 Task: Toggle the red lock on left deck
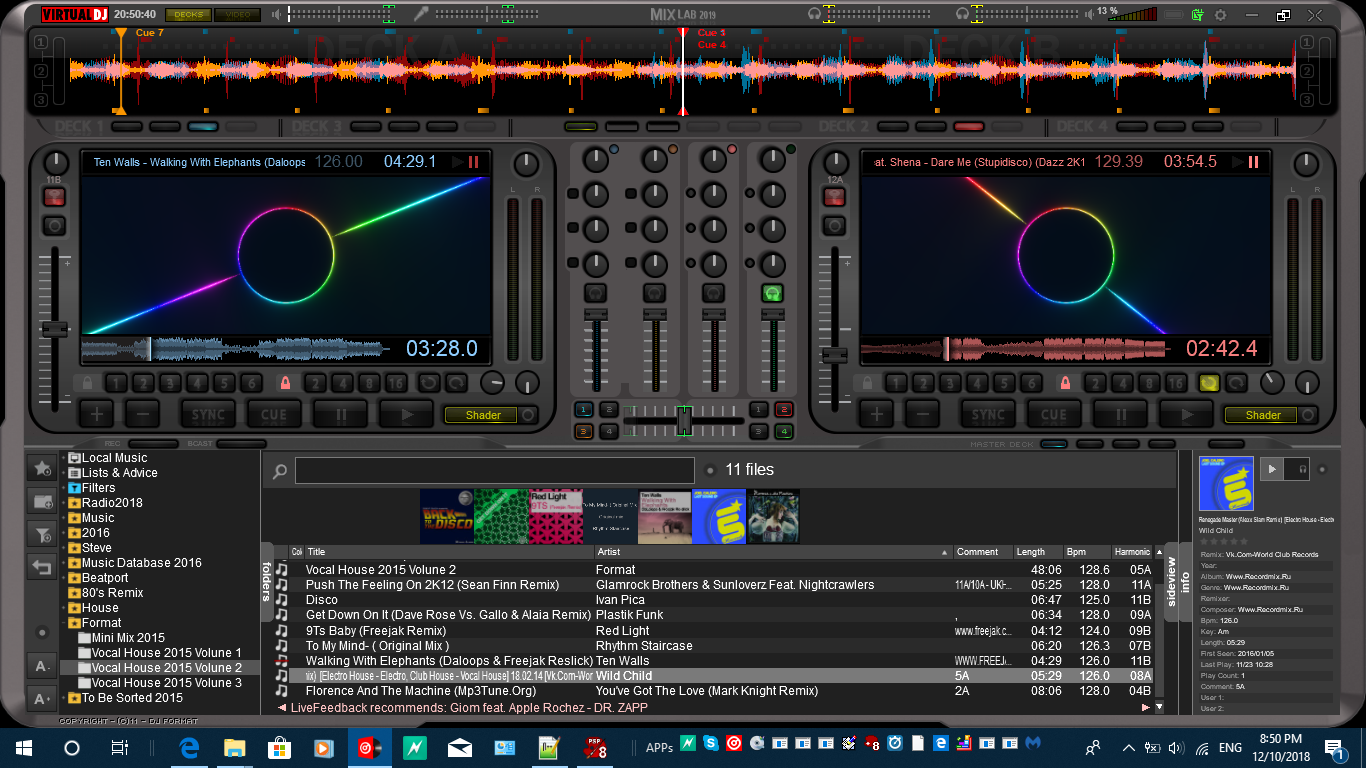click(x=285, y=383)
